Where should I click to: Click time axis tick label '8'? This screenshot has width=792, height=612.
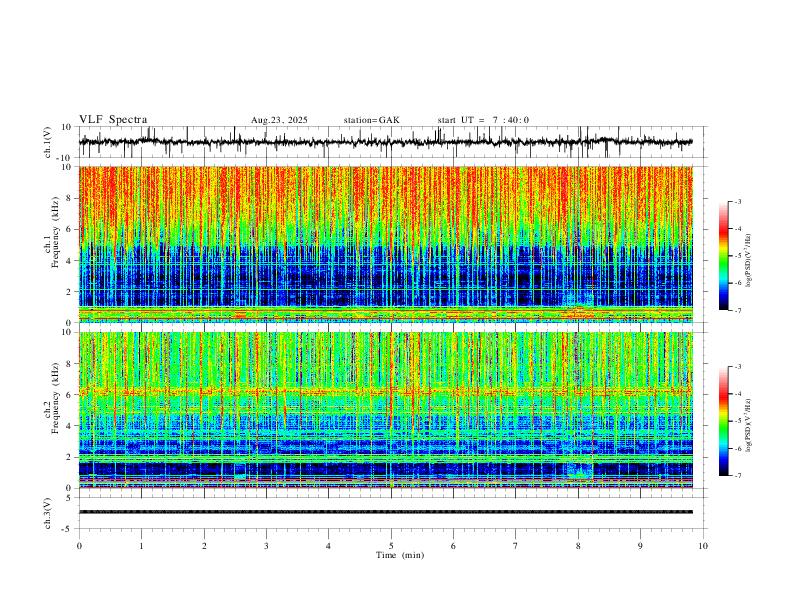578,546
